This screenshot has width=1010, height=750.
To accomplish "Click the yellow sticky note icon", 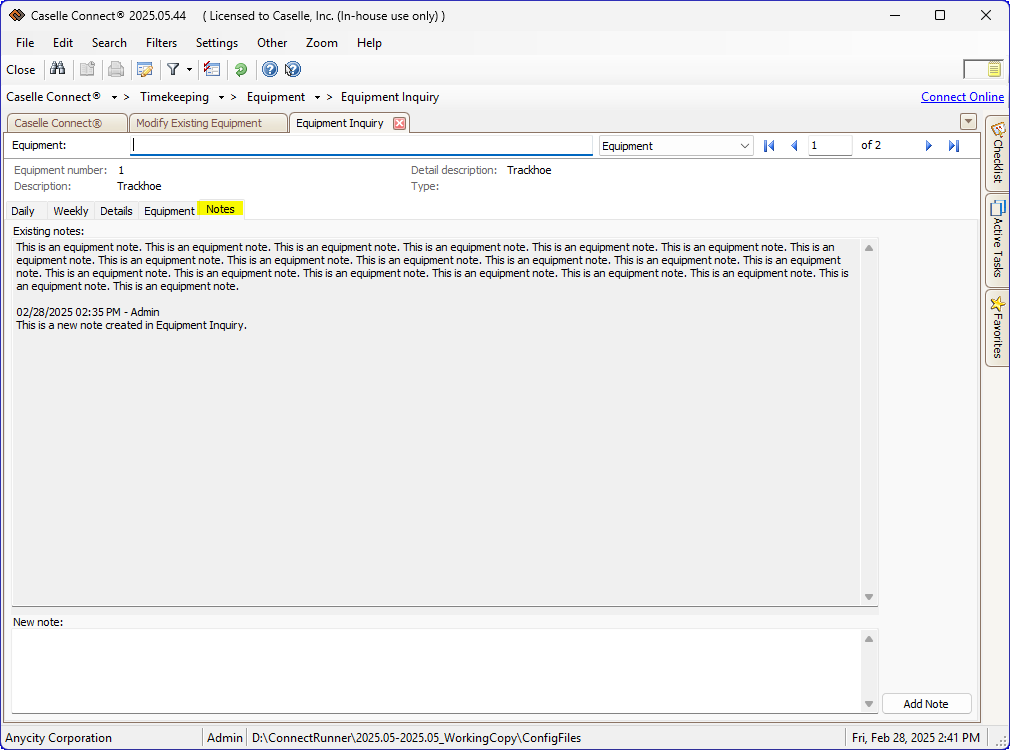I will pyautogui.click(x=994, y=69).
